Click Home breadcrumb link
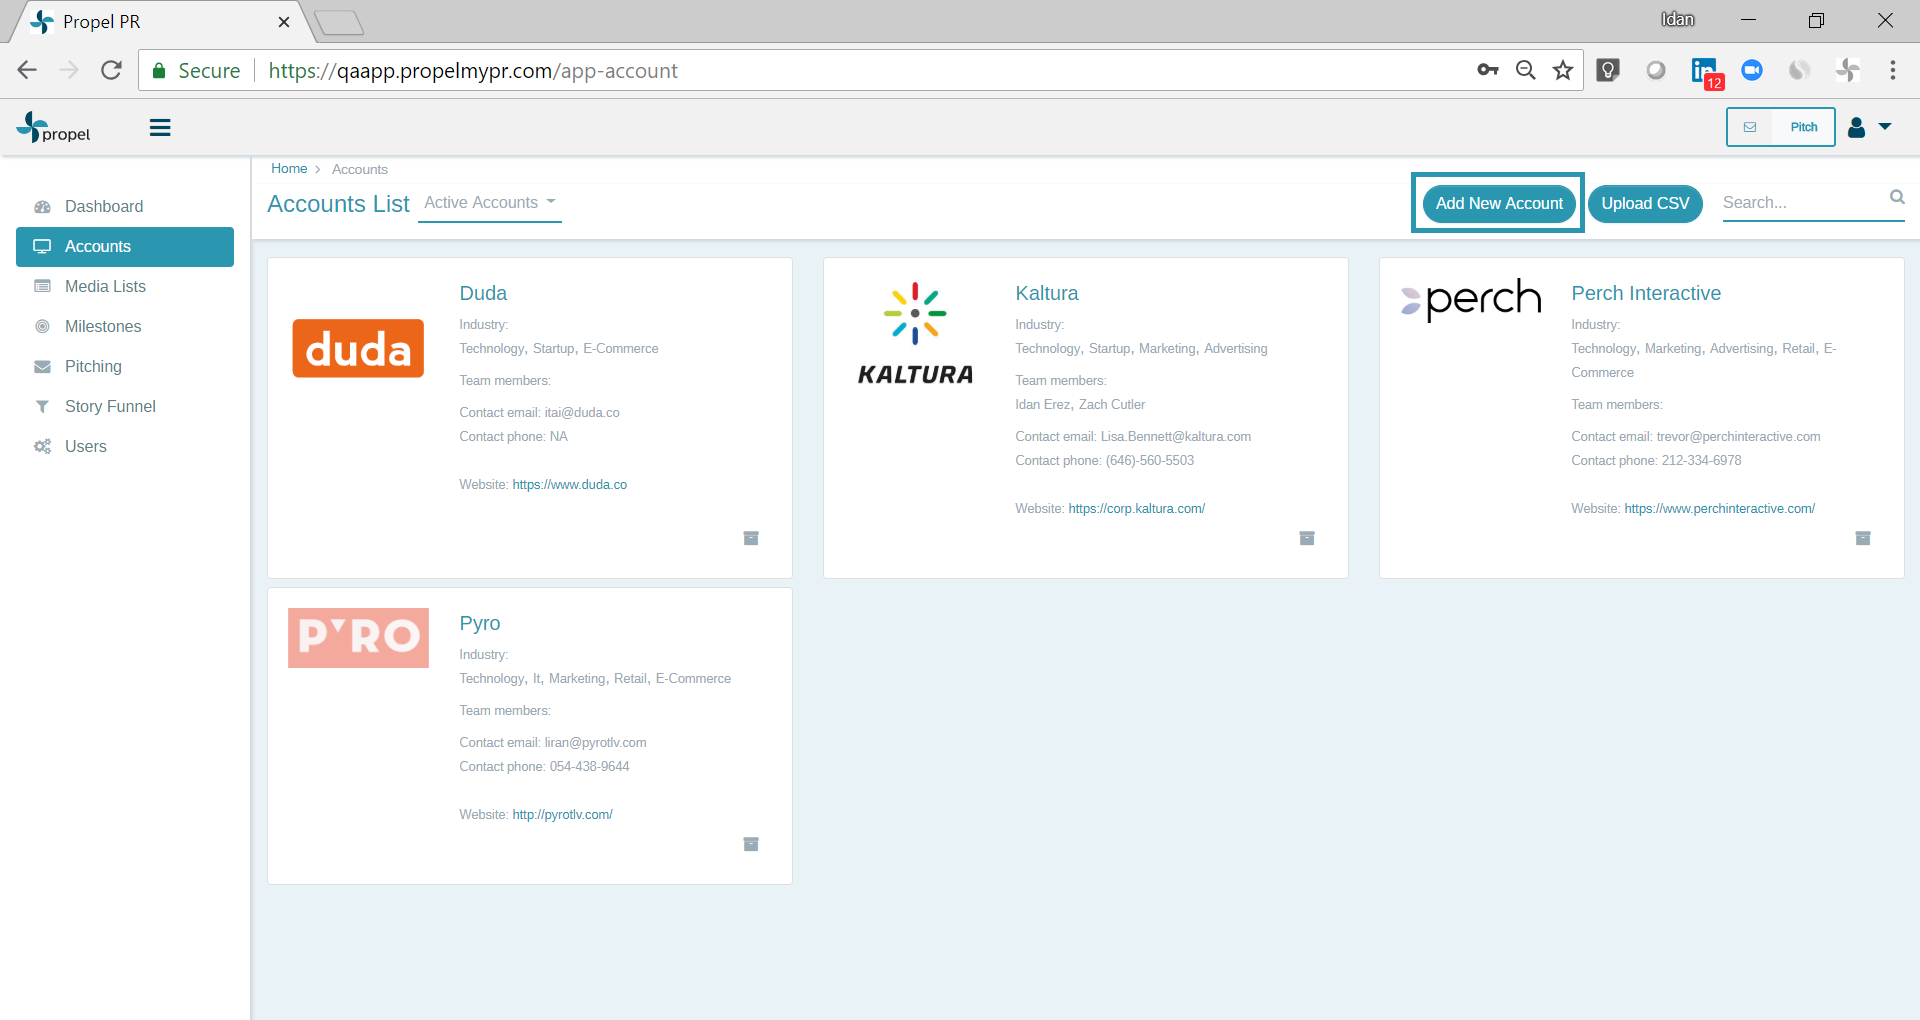This screenshot has height=1020, width=1920. pyautogui.click(x=289, y=169)
